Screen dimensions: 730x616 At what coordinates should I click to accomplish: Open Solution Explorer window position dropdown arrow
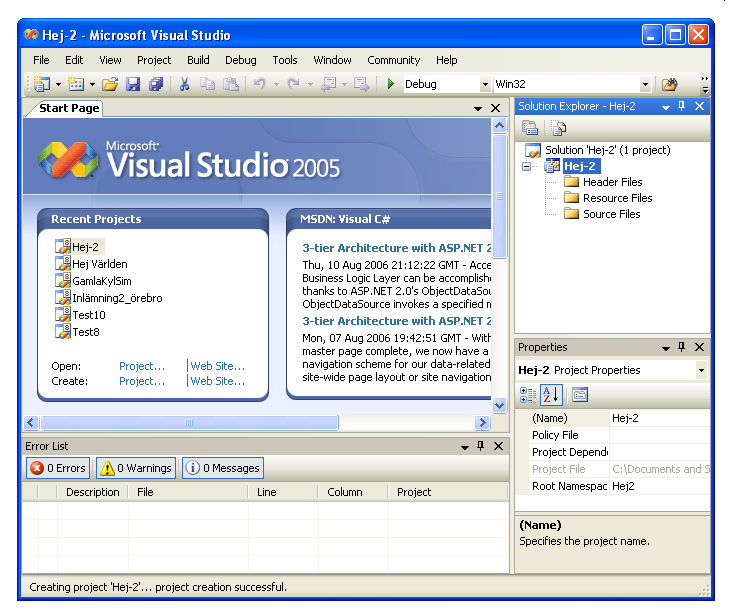666,107
